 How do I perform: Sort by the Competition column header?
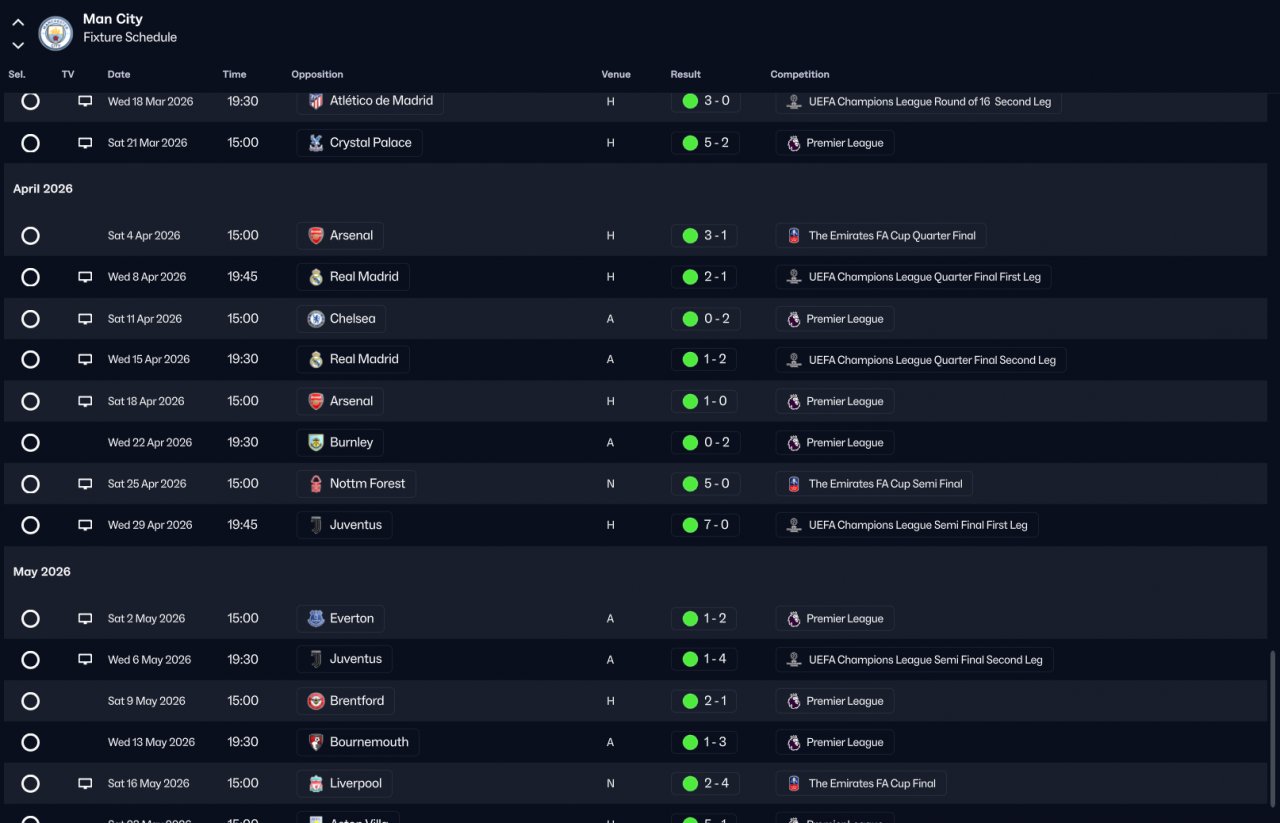coord(800,74)
